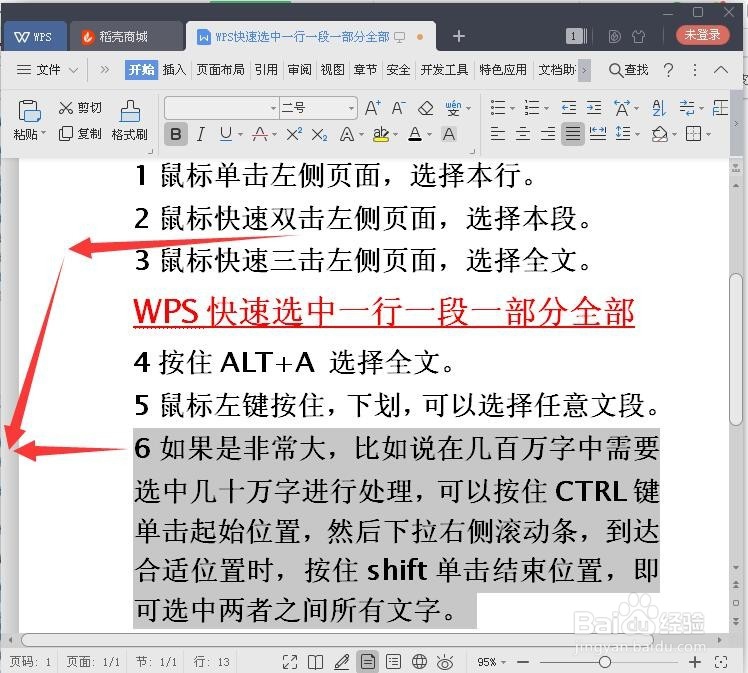
Task: Click the distributed alignment icon
Action: tap(598, 134)
